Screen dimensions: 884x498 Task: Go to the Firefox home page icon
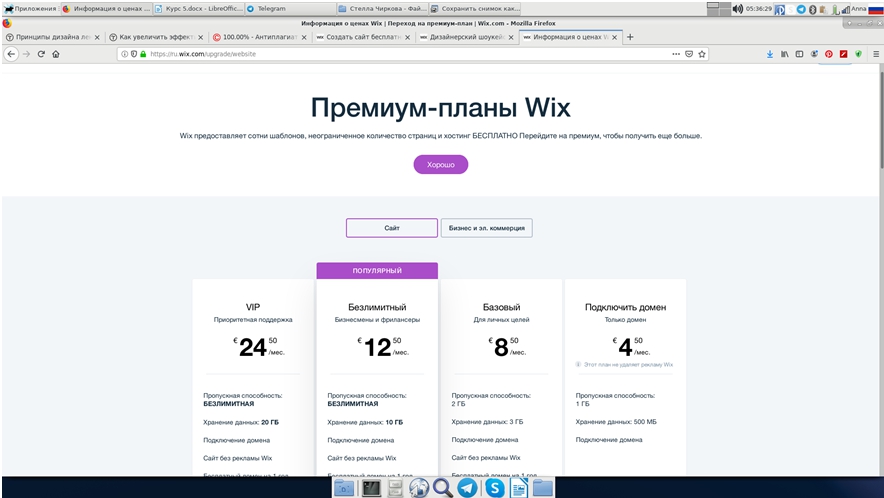pos(56,54)
